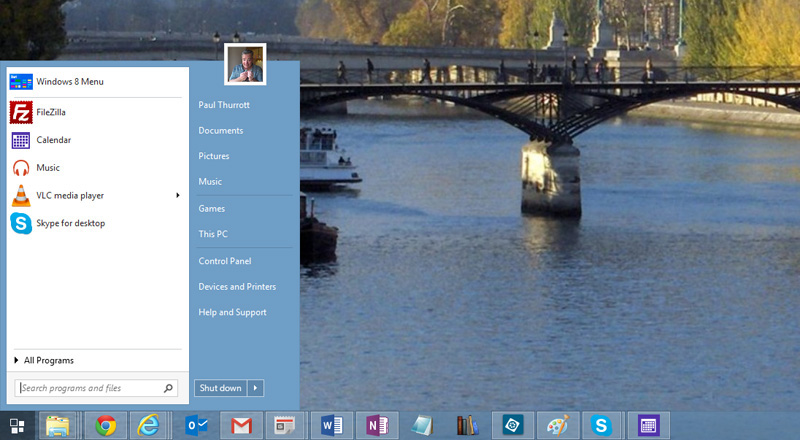800x440 pixels.
Task: Open Google Chrome from the taskbar
Action: point(105,426)
